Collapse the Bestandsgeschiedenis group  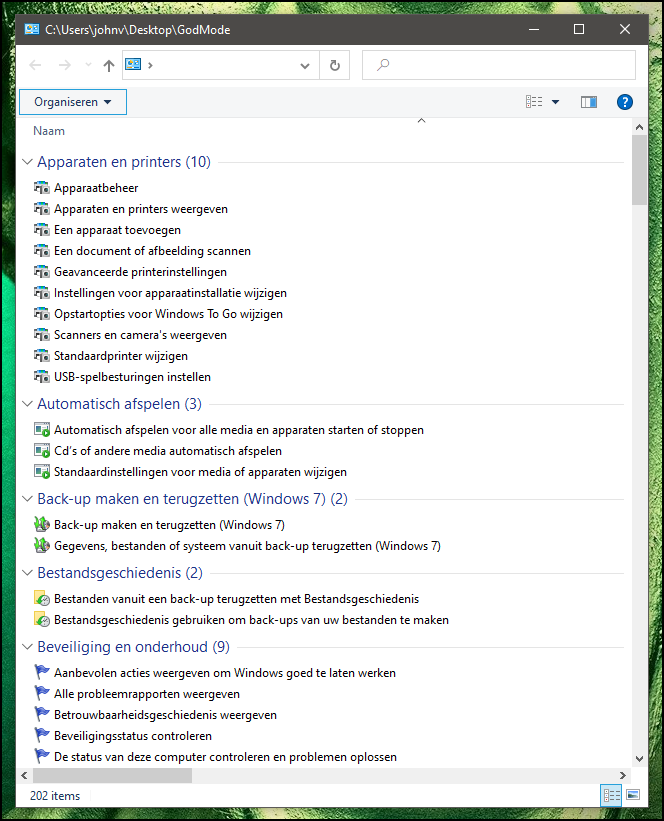[27, 572]
